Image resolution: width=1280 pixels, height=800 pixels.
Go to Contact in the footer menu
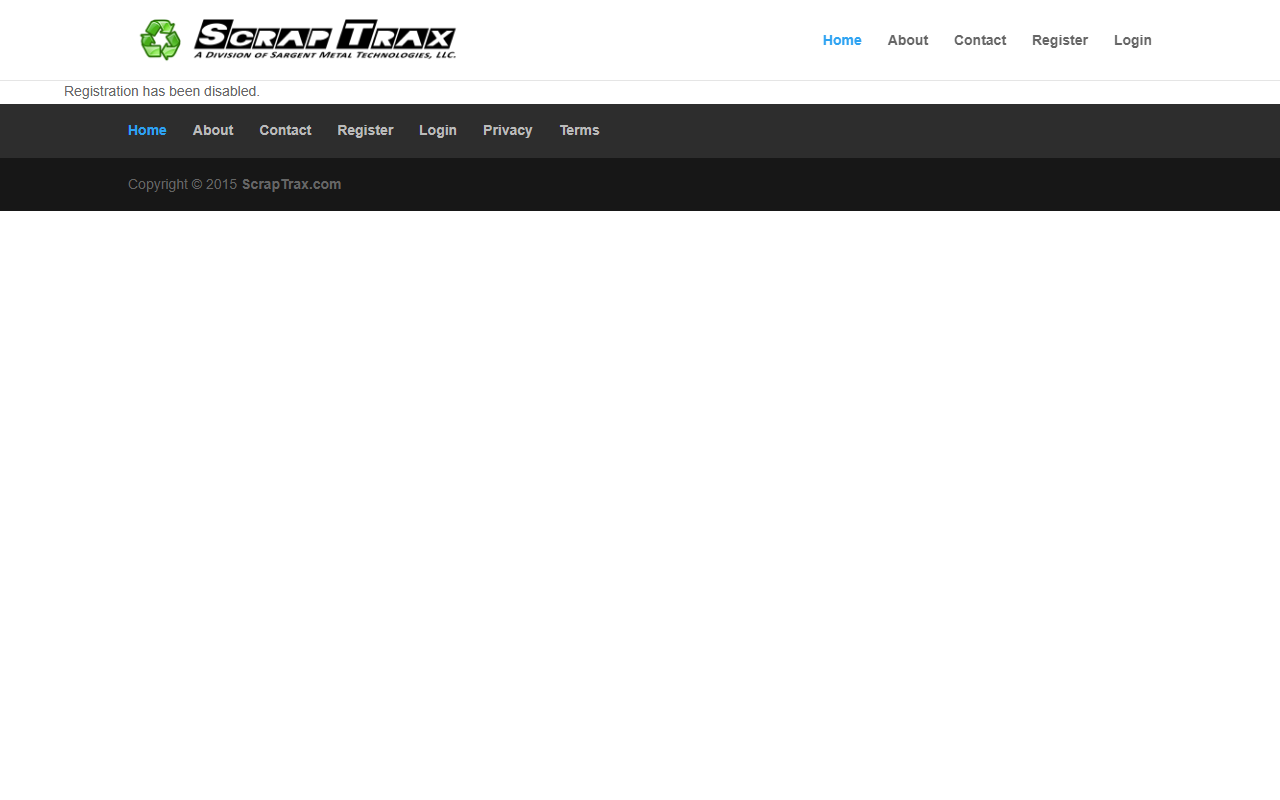285,130
